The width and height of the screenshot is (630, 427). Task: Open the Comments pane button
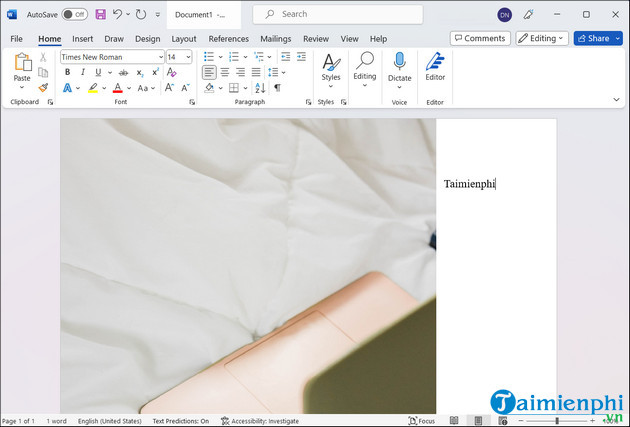[480, 38]
